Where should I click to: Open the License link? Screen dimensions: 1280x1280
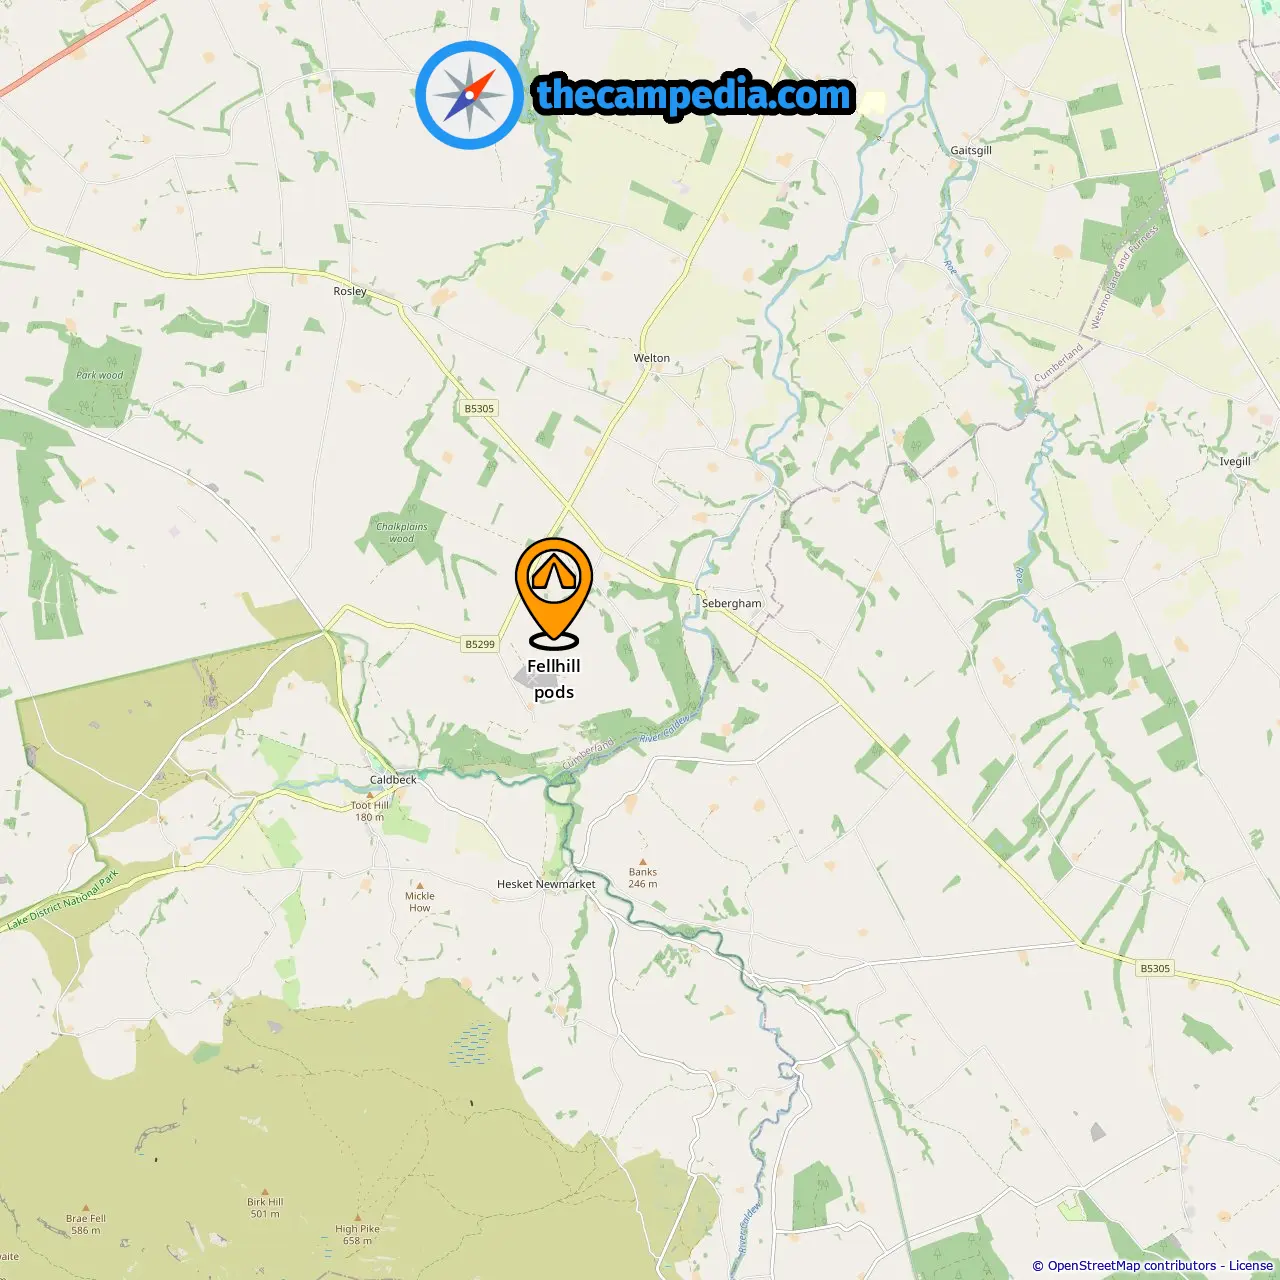(x=1251, y=1266)
